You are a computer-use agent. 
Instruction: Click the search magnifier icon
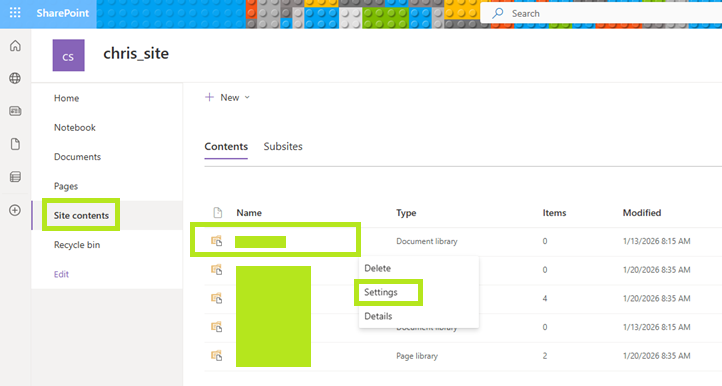pos(497,13)
